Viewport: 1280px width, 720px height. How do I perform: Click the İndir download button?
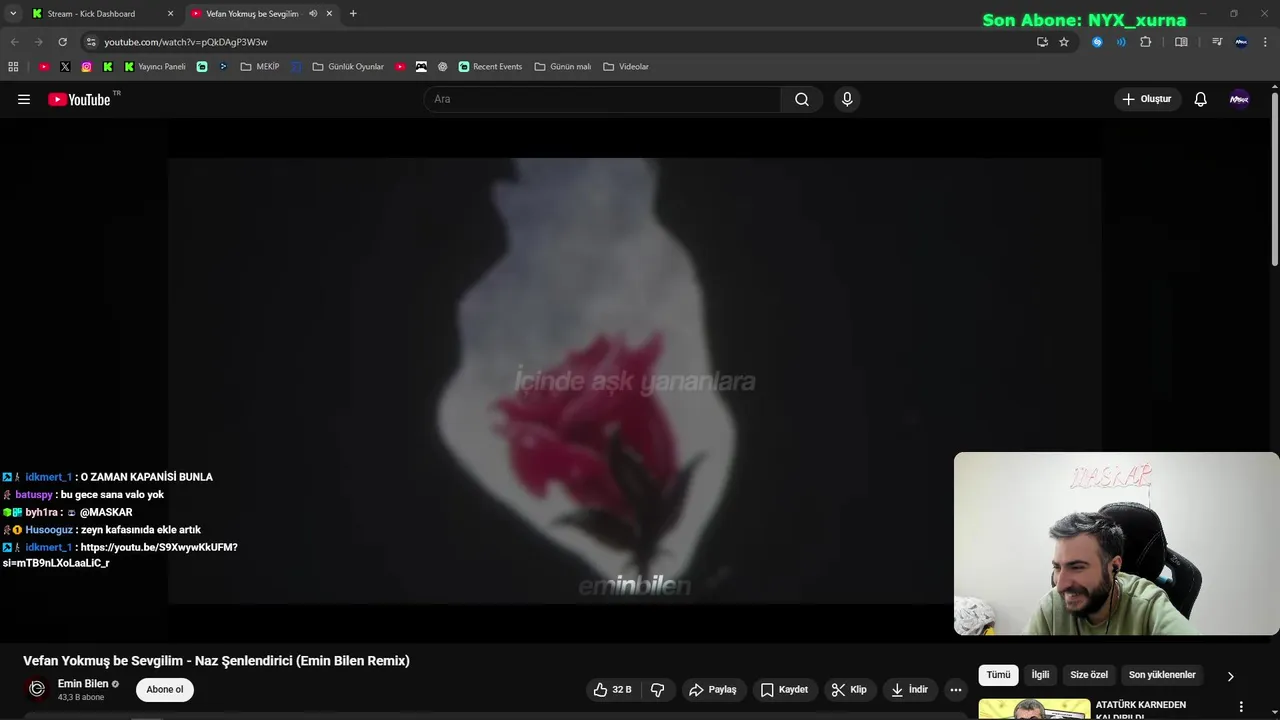(910, 690)
